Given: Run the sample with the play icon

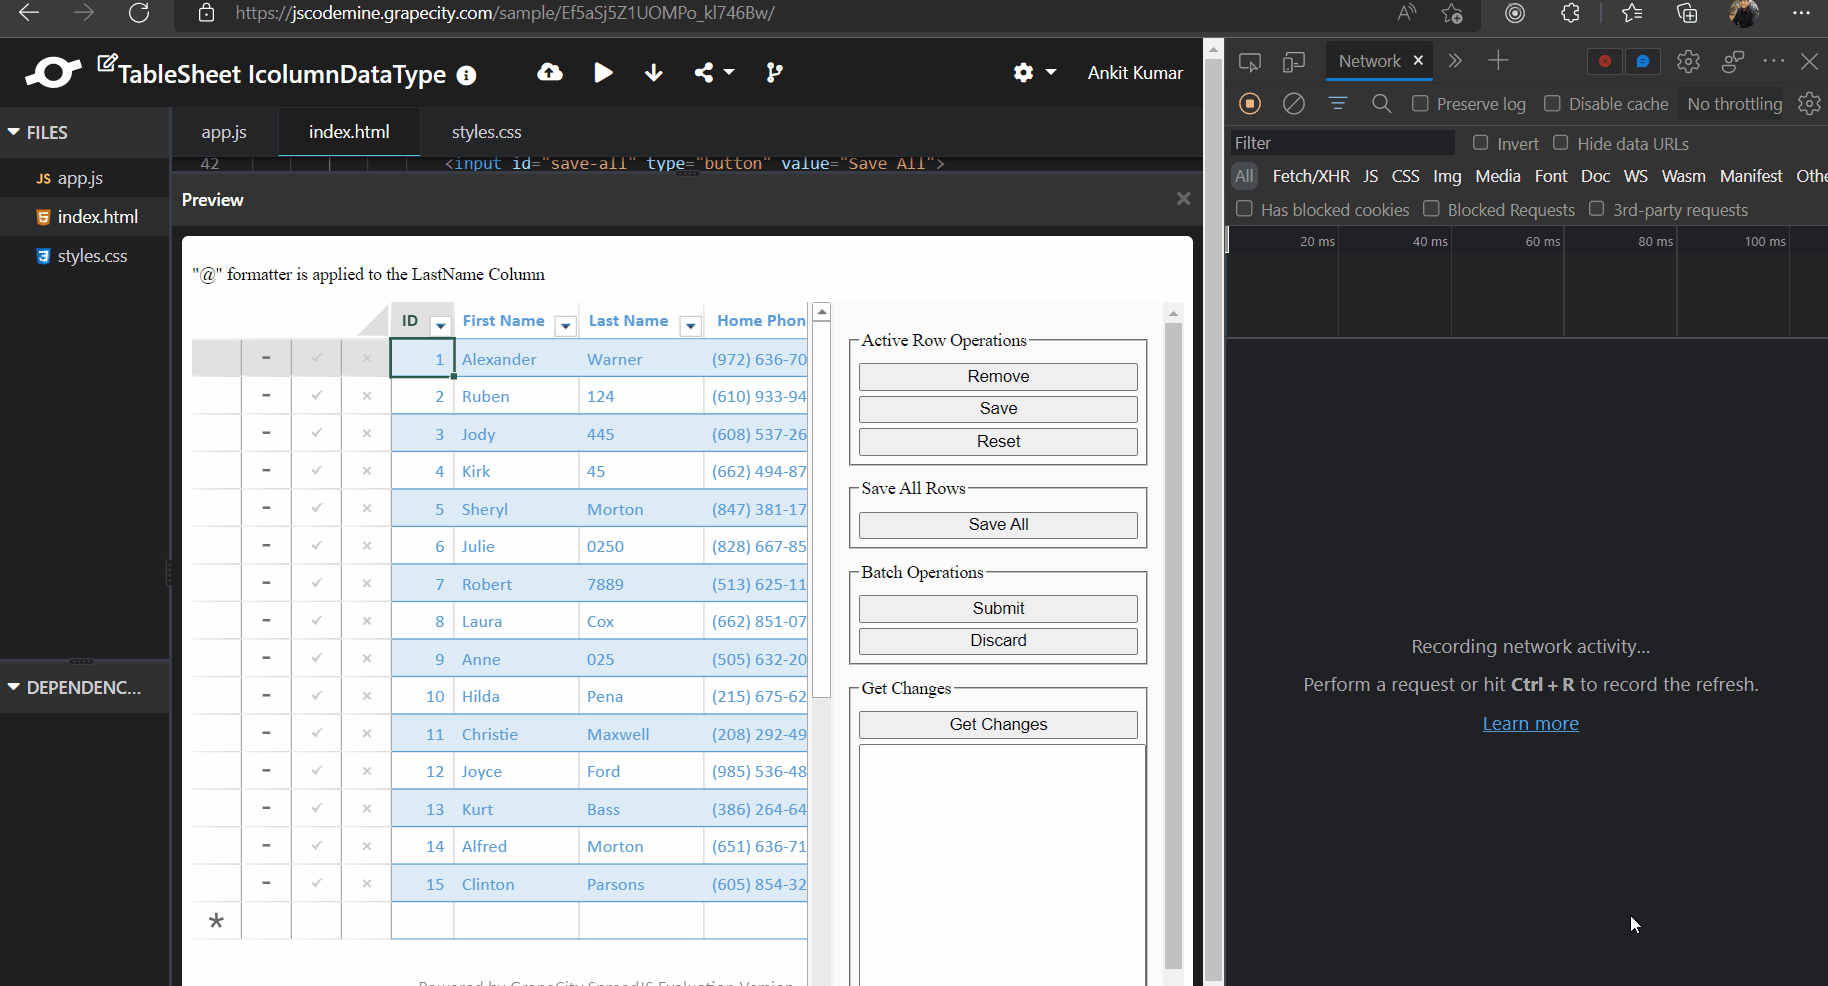Looking at the screenshot, I should [x=603, y=72].
